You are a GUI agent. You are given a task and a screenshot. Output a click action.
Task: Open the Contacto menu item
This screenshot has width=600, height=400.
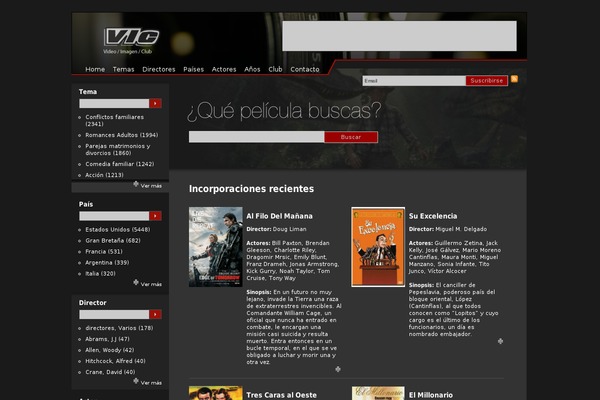(305, 69)
